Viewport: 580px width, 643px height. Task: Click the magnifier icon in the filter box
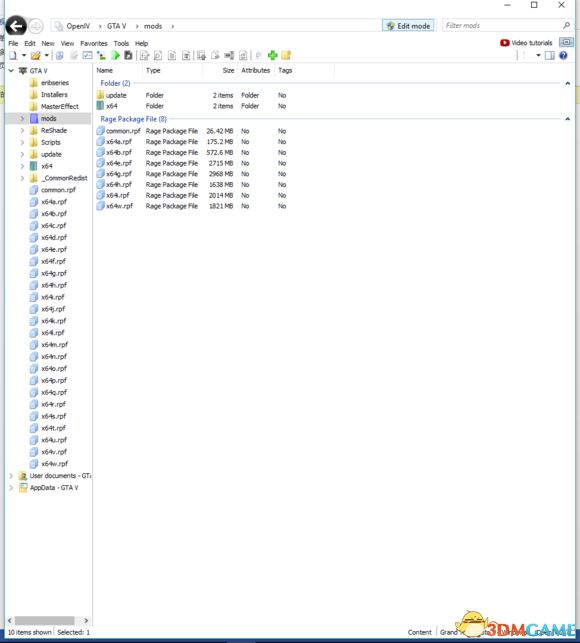566,25
